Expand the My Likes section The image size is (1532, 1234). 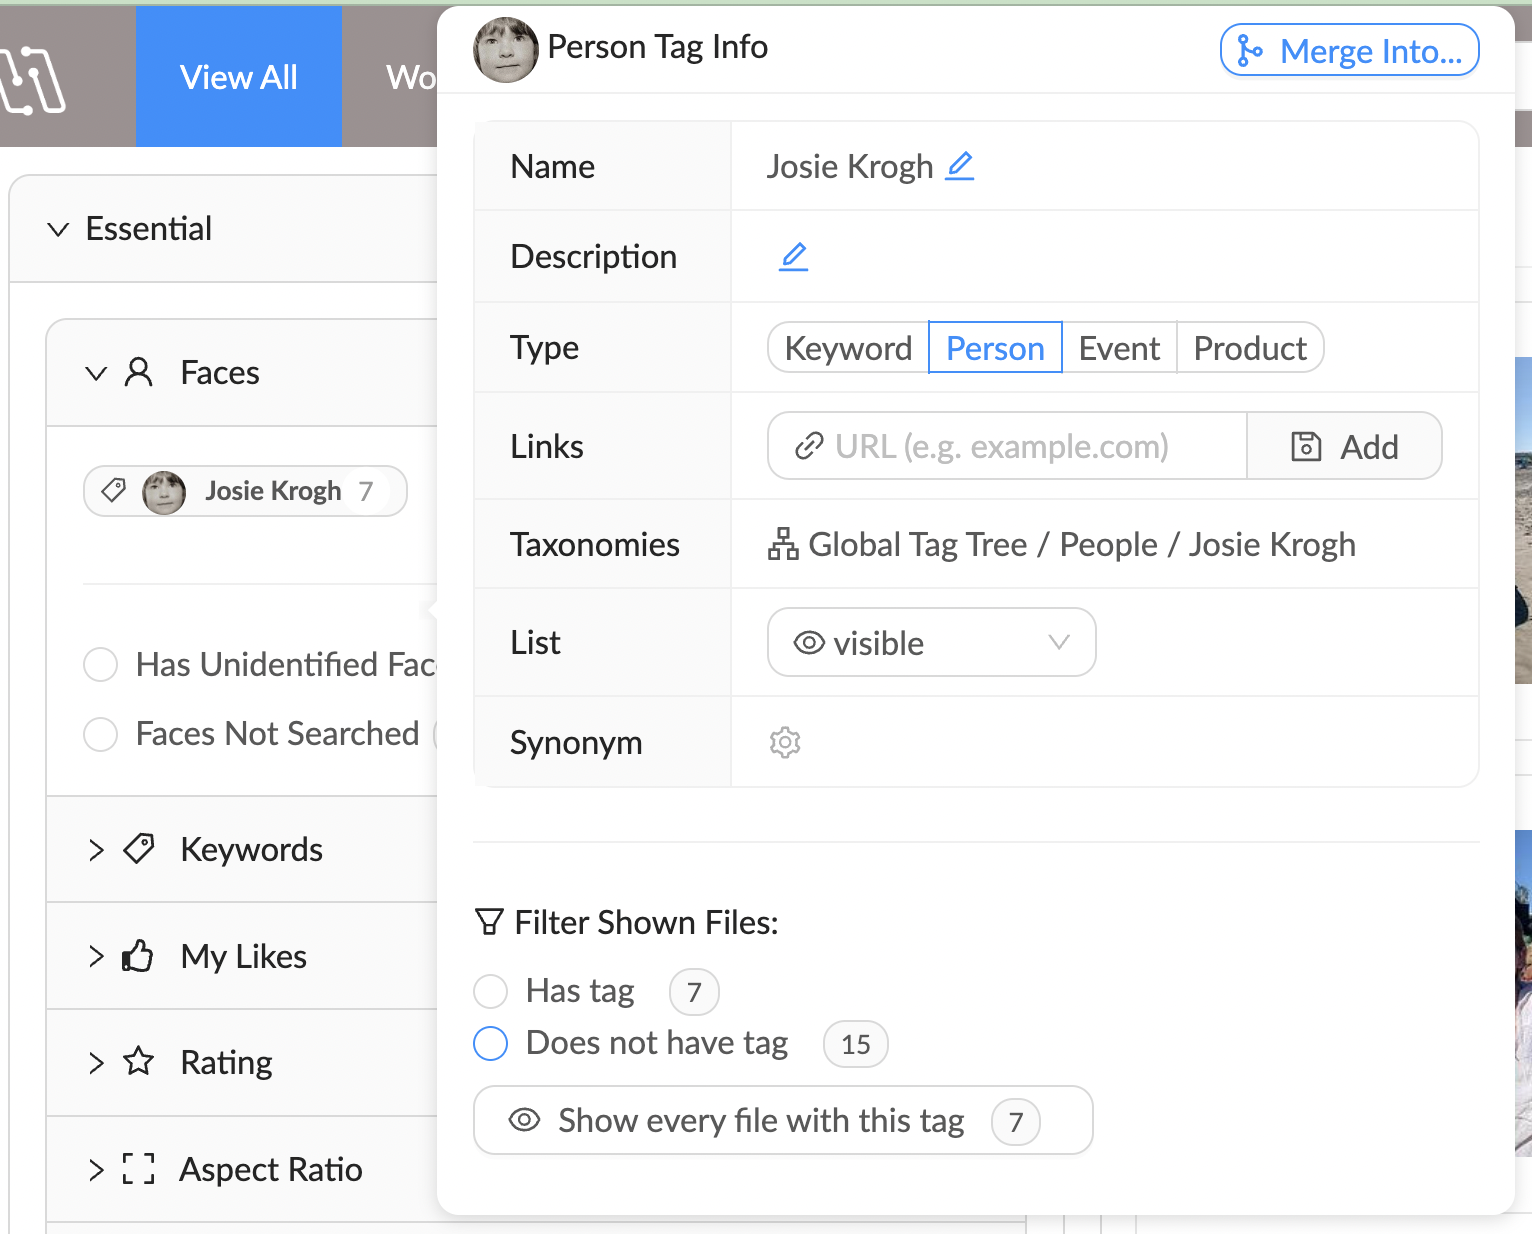coord(96,956)
